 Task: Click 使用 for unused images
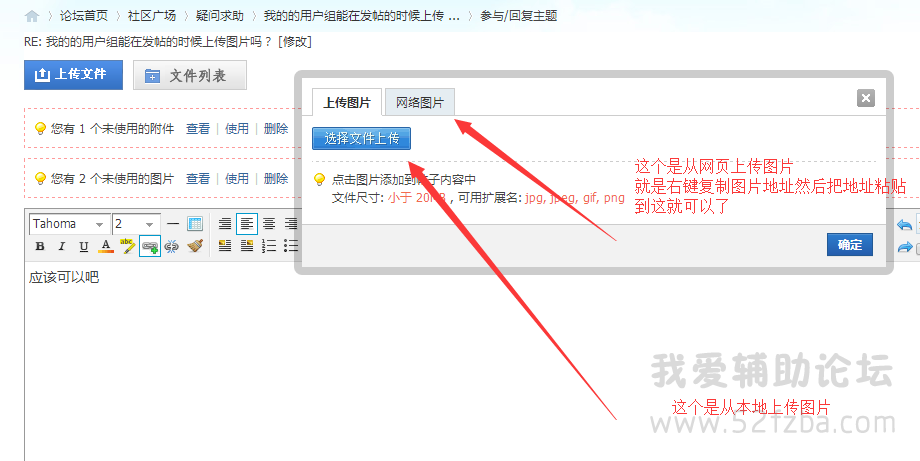(x=236, y=178)
